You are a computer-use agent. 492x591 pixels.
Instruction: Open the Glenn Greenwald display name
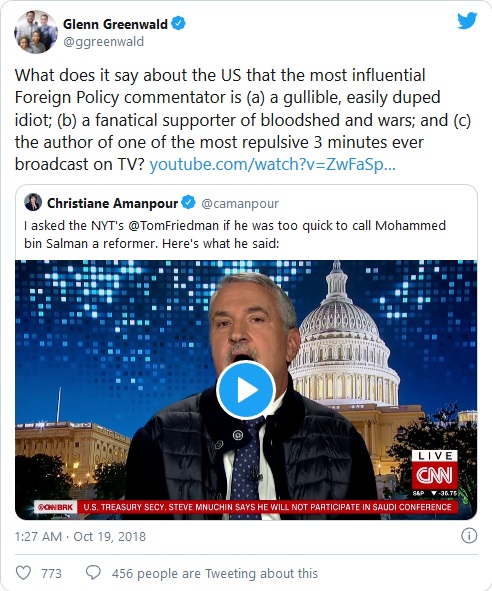pos(115,24)
